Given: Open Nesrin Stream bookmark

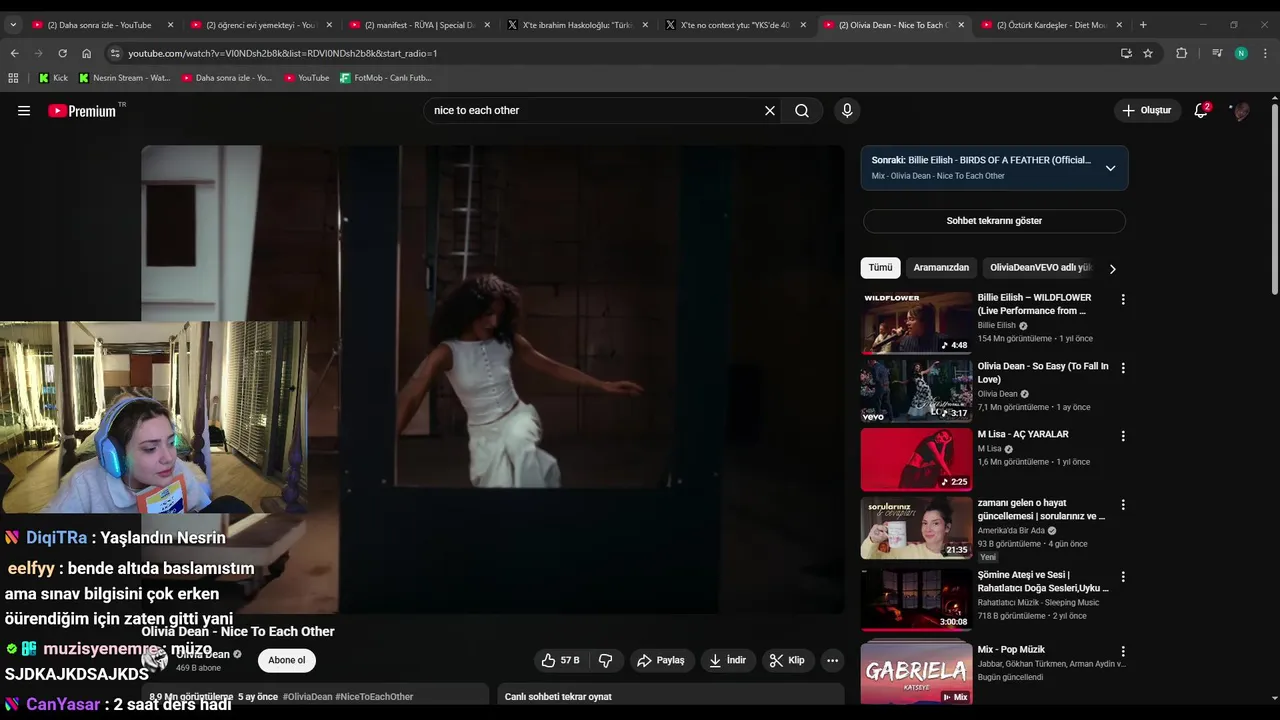Looking at the screenshot, I should point(124,77).
